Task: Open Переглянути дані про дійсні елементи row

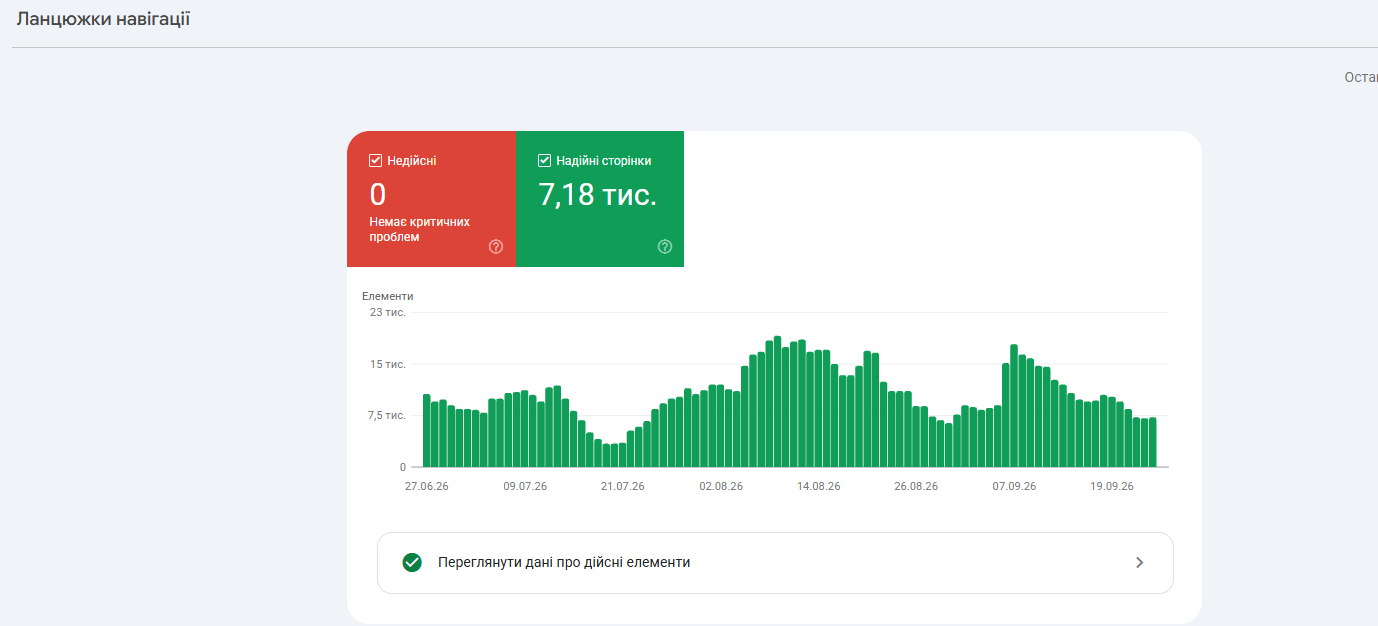Action: click(775, 563)
